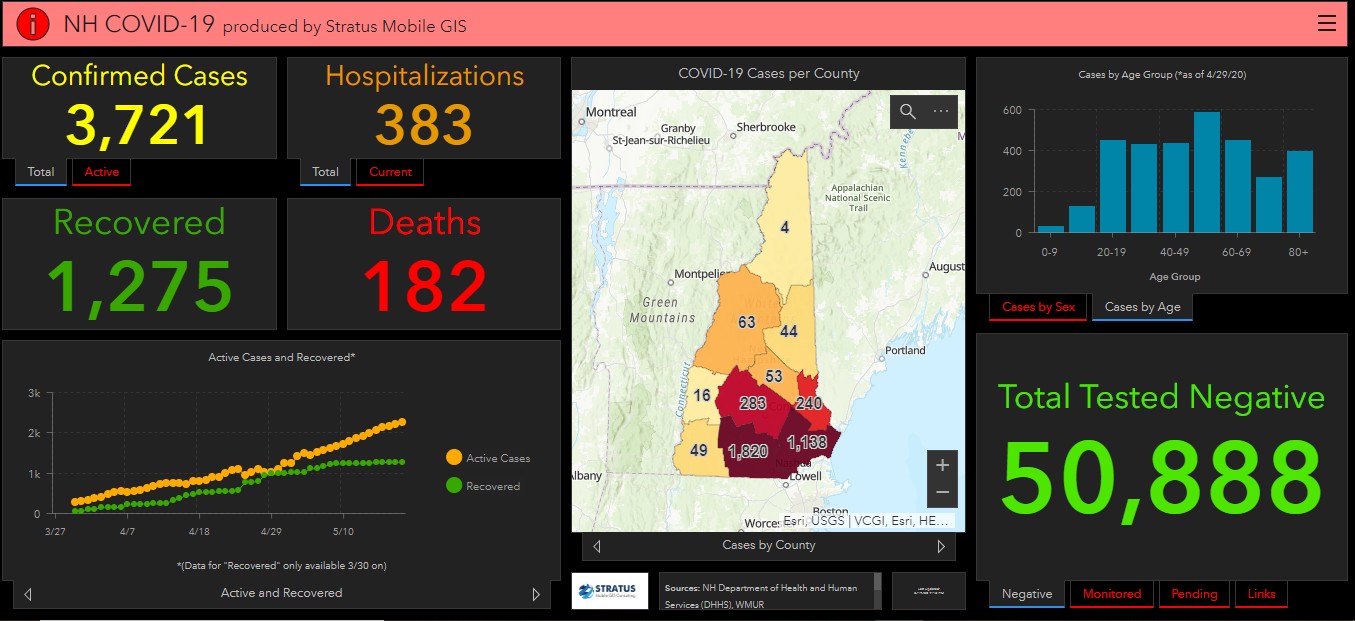Switch to Active confirmed cases tab
The width and height of the screenshot is (1355, 621).
[101, 172]
